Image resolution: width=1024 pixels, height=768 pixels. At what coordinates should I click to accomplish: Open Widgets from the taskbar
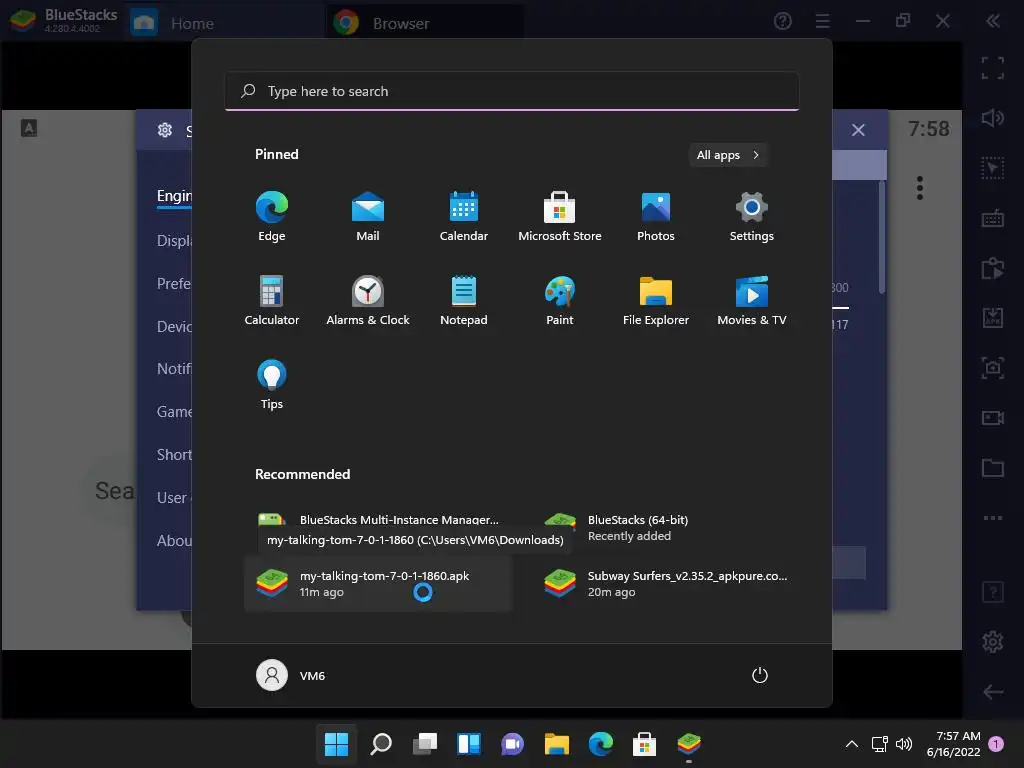click(x=469, y=744)
